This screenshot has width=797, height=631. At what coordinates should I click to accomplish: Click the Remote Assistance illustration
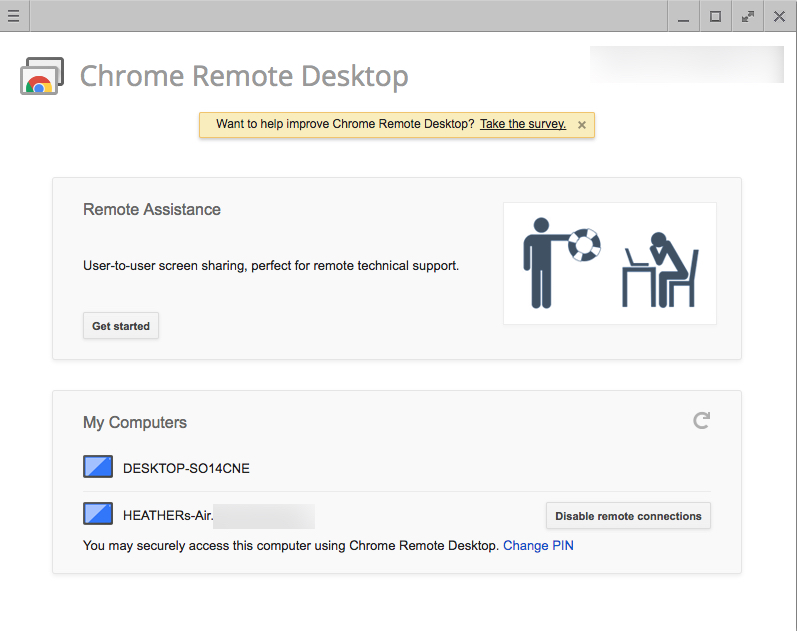coord(610,263)
